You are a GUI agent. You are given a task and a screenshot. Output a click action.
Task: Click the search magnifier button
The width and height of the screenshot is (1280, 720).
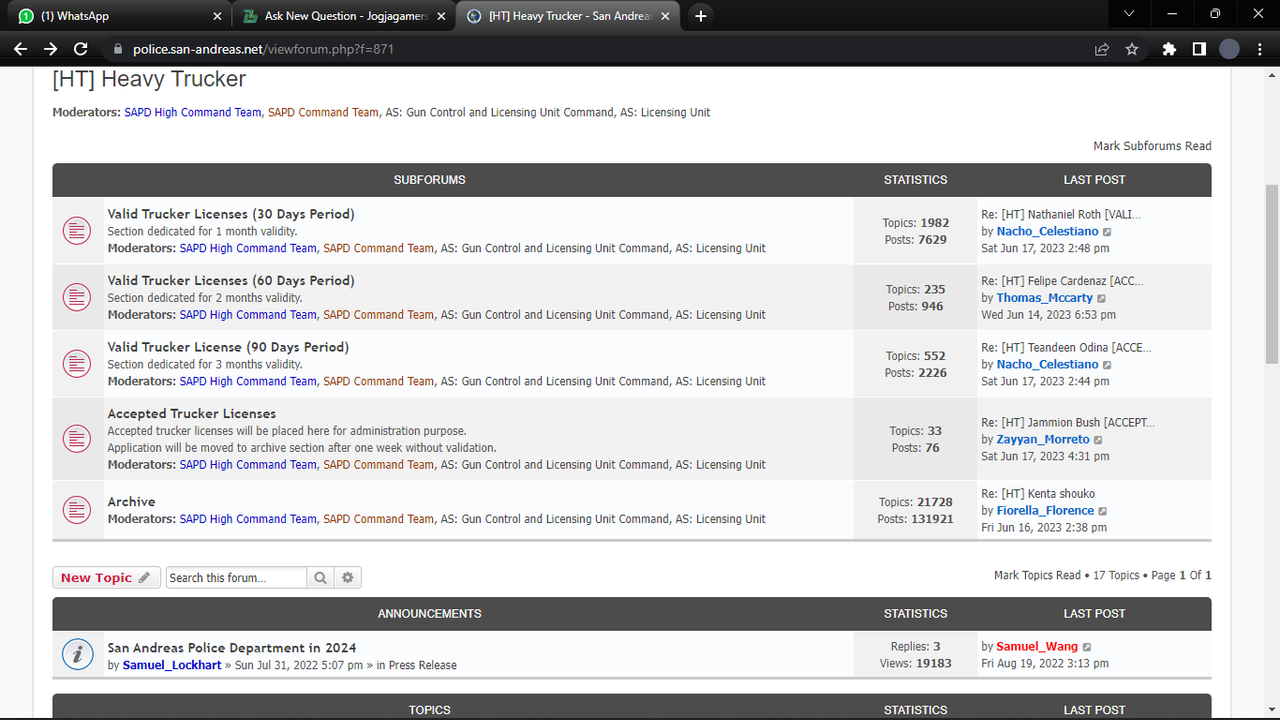(x=320, y=578)
